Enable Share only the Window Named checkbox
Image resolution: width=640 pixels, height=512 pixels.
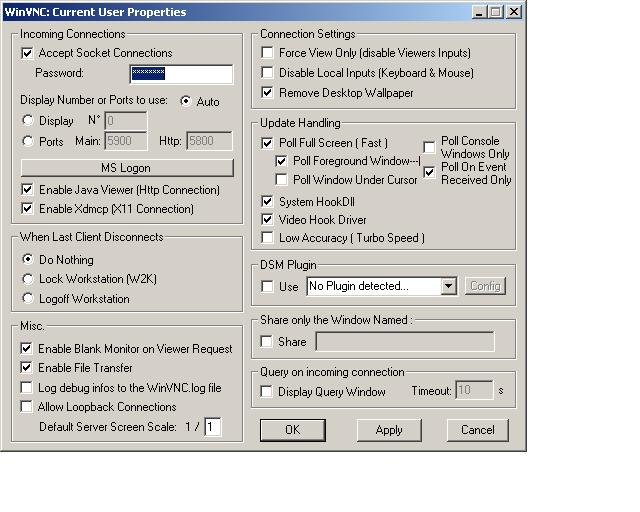click(x=267, y=341)
